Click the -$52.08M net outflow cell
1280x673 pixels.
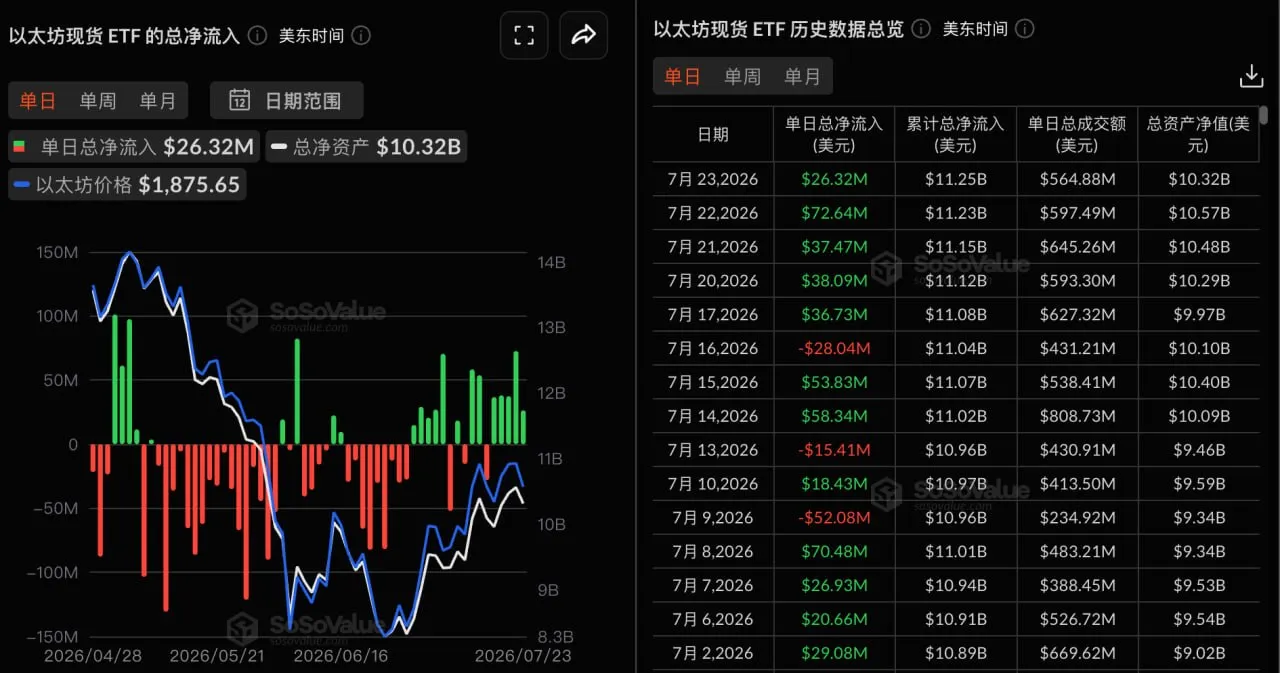coord(834,518)
